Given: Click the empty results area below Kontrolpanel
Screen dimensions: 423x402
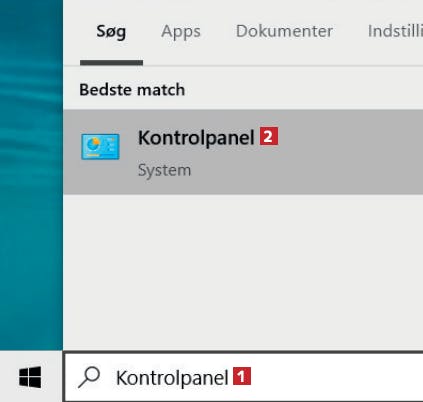Looking at the screenshot, I should (x=243, y=272).
